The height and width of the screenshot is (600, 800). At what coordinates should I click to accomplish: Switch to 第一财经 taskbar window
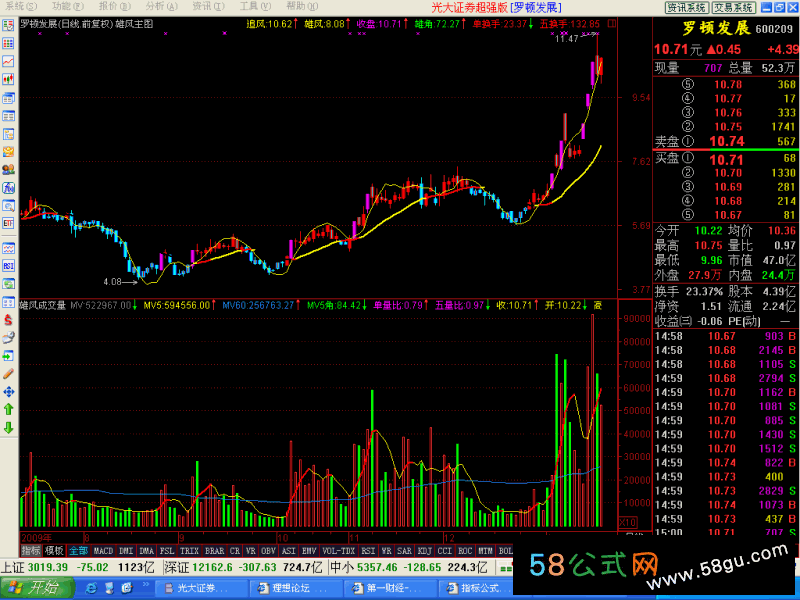(391, 588)
